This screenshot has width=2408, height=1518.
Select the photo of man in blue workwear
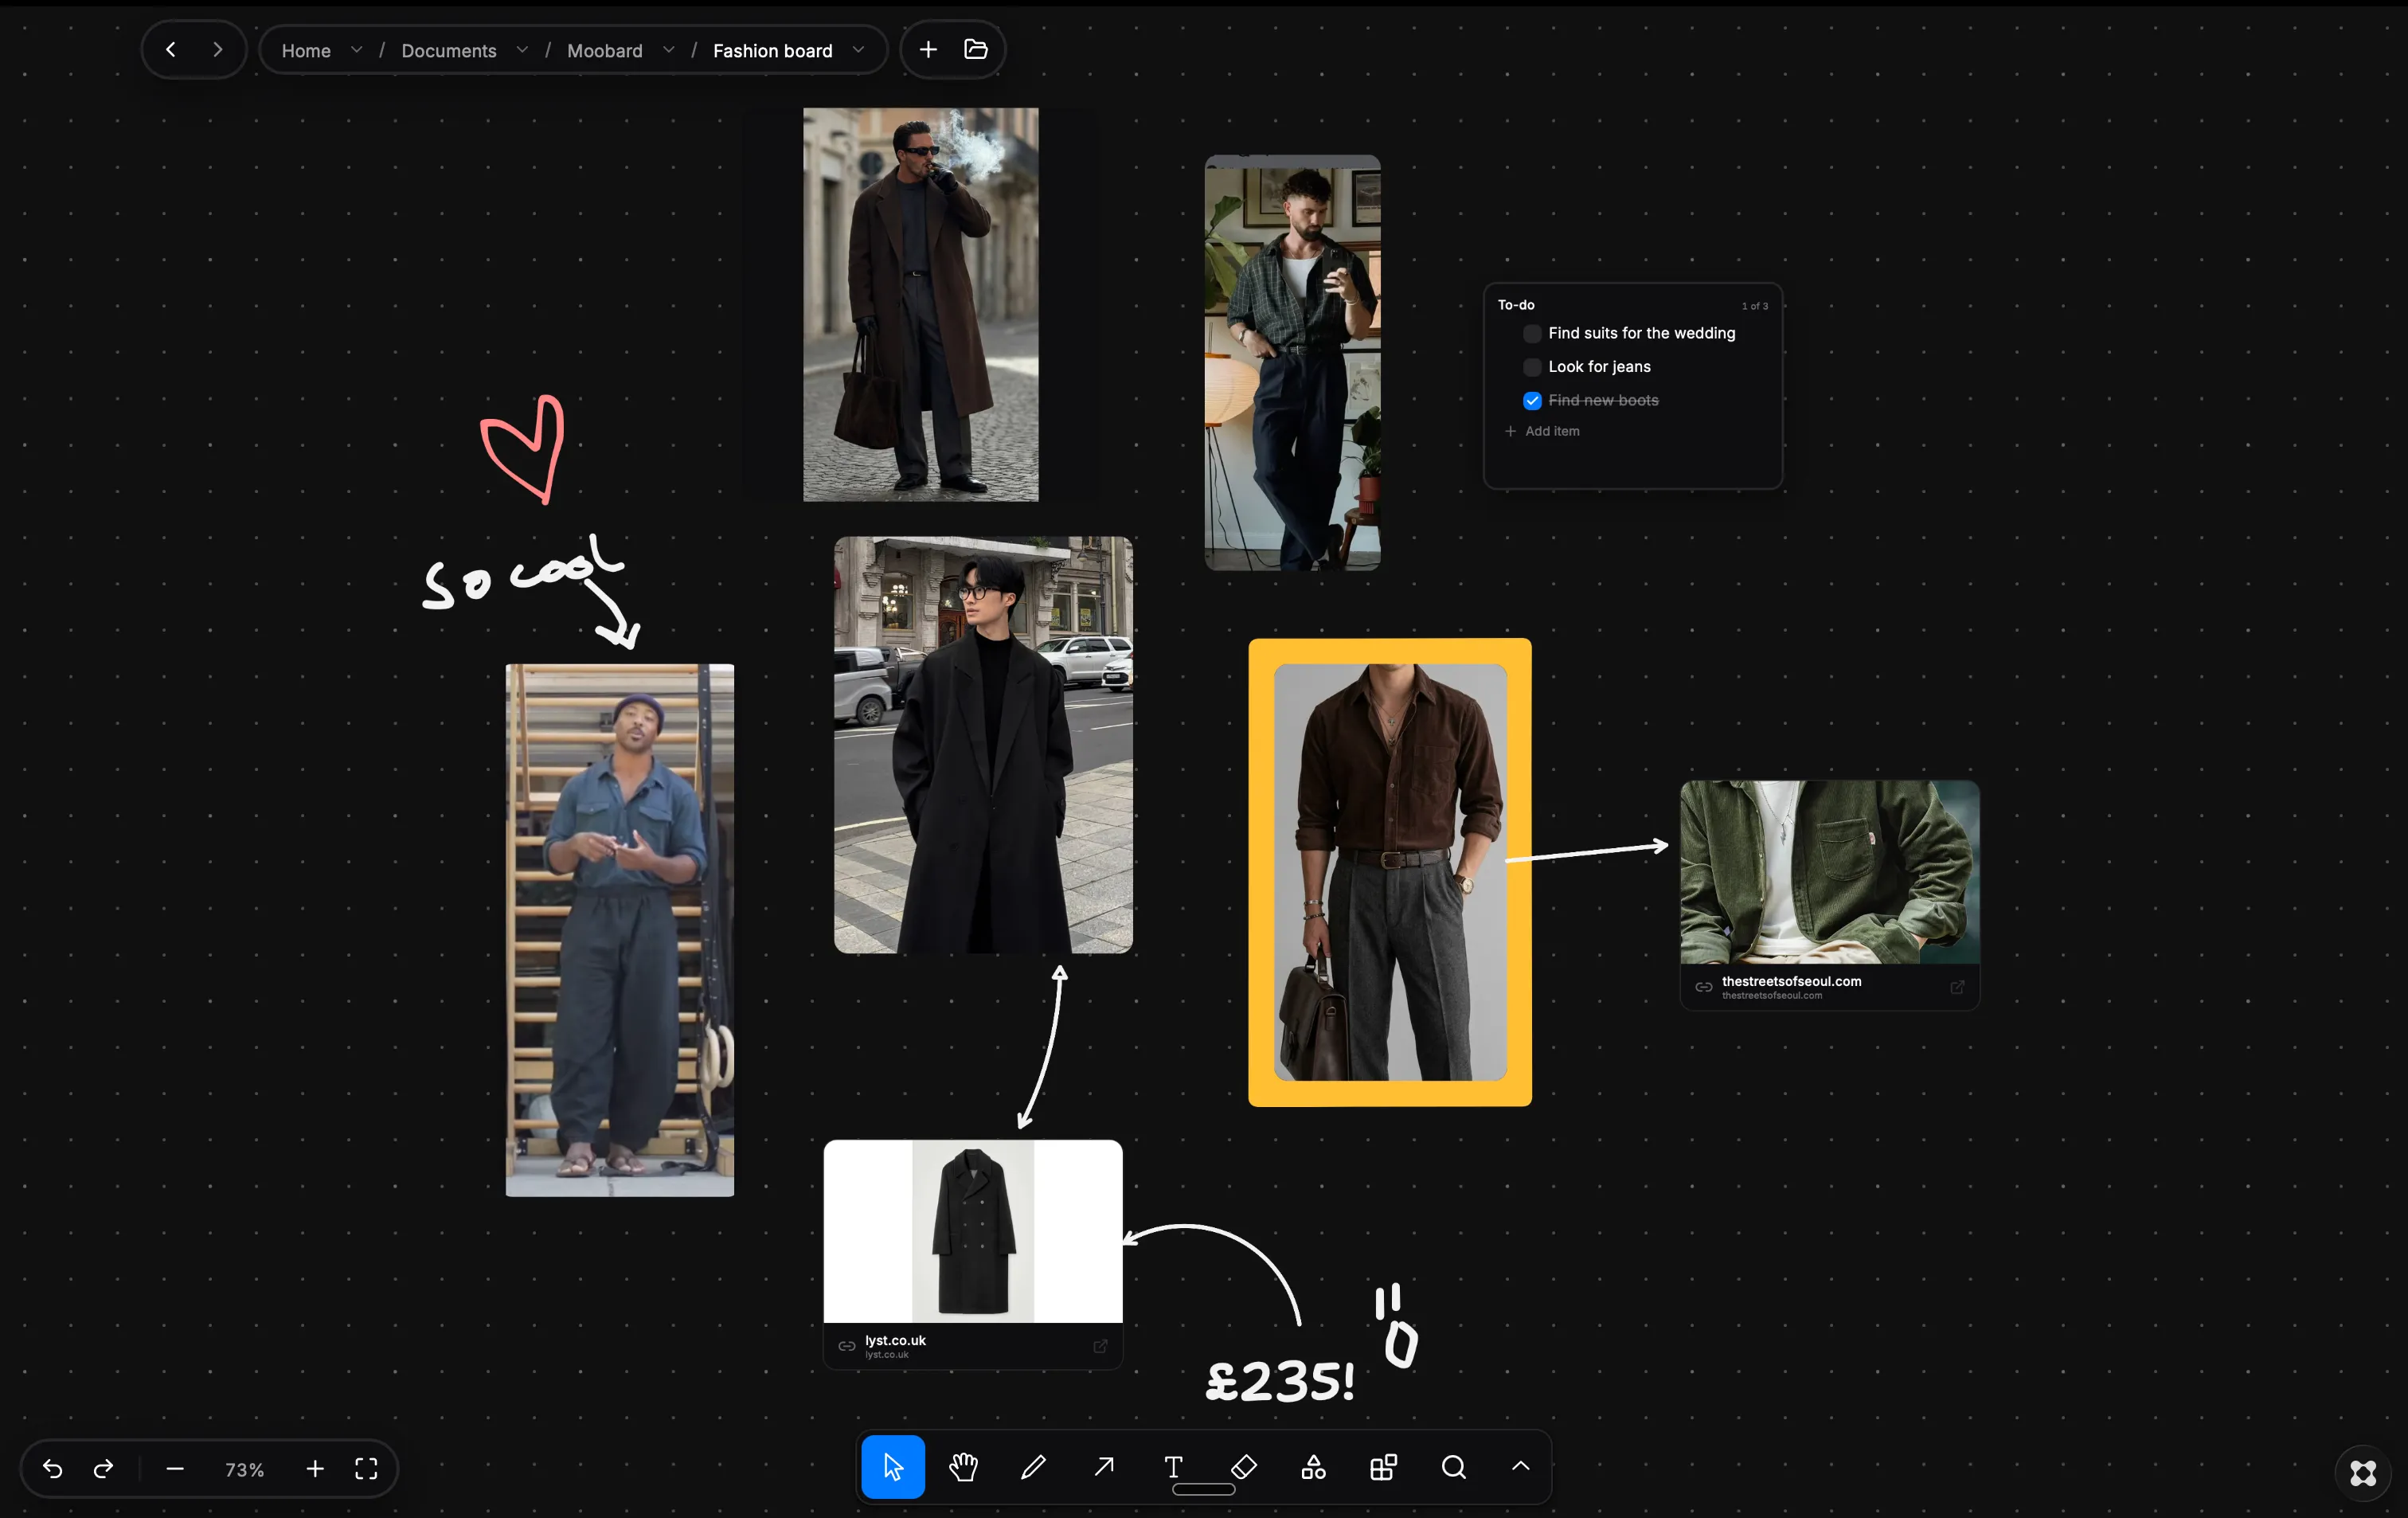[x=620, y=930]
